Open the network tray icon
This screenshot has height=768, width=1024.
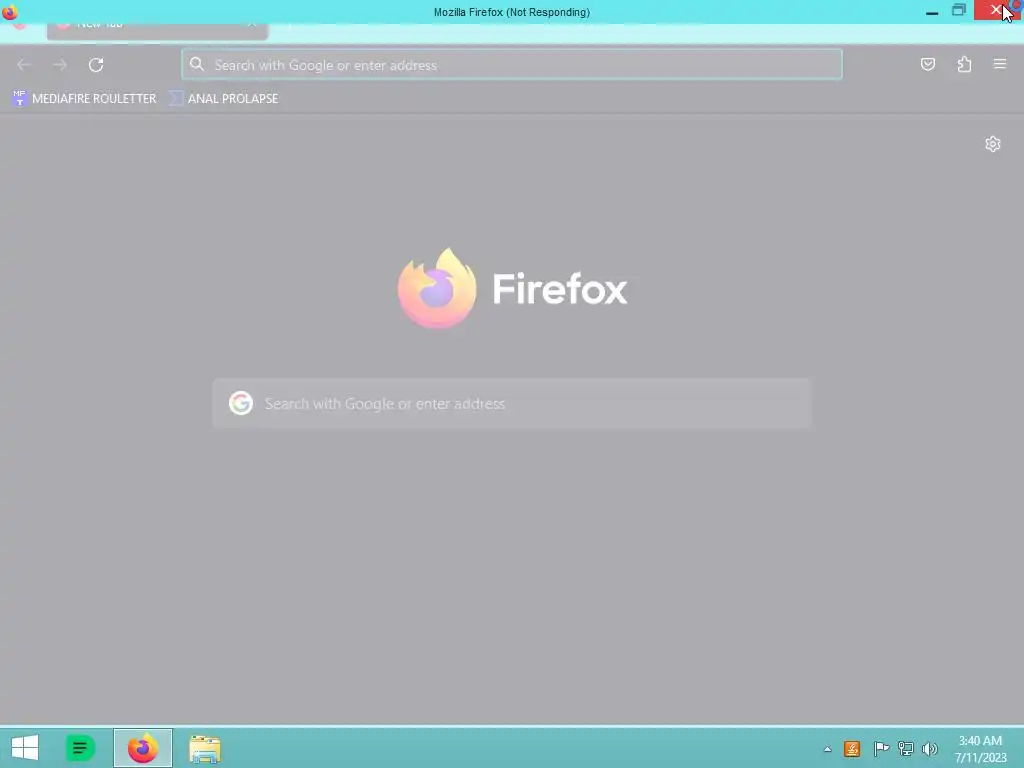point(905,748)
